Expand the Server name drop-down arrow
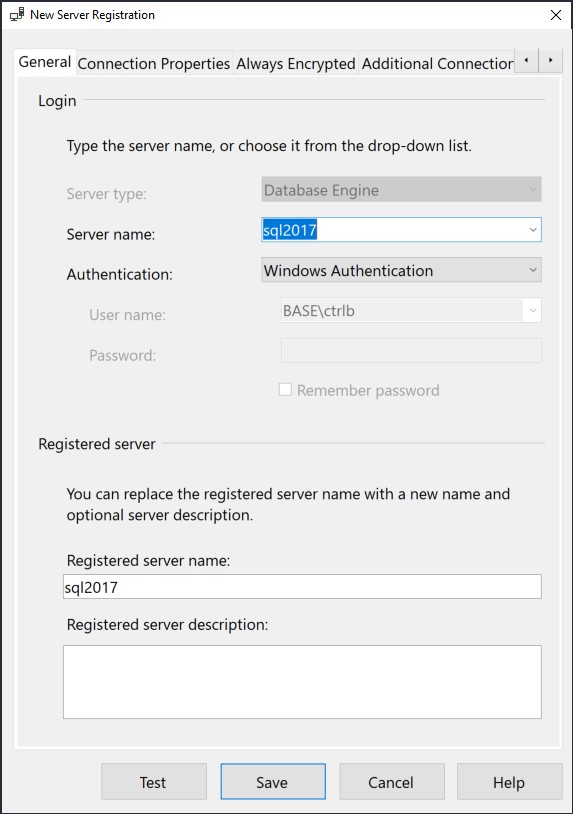The image size is (573, 814). 533,229
